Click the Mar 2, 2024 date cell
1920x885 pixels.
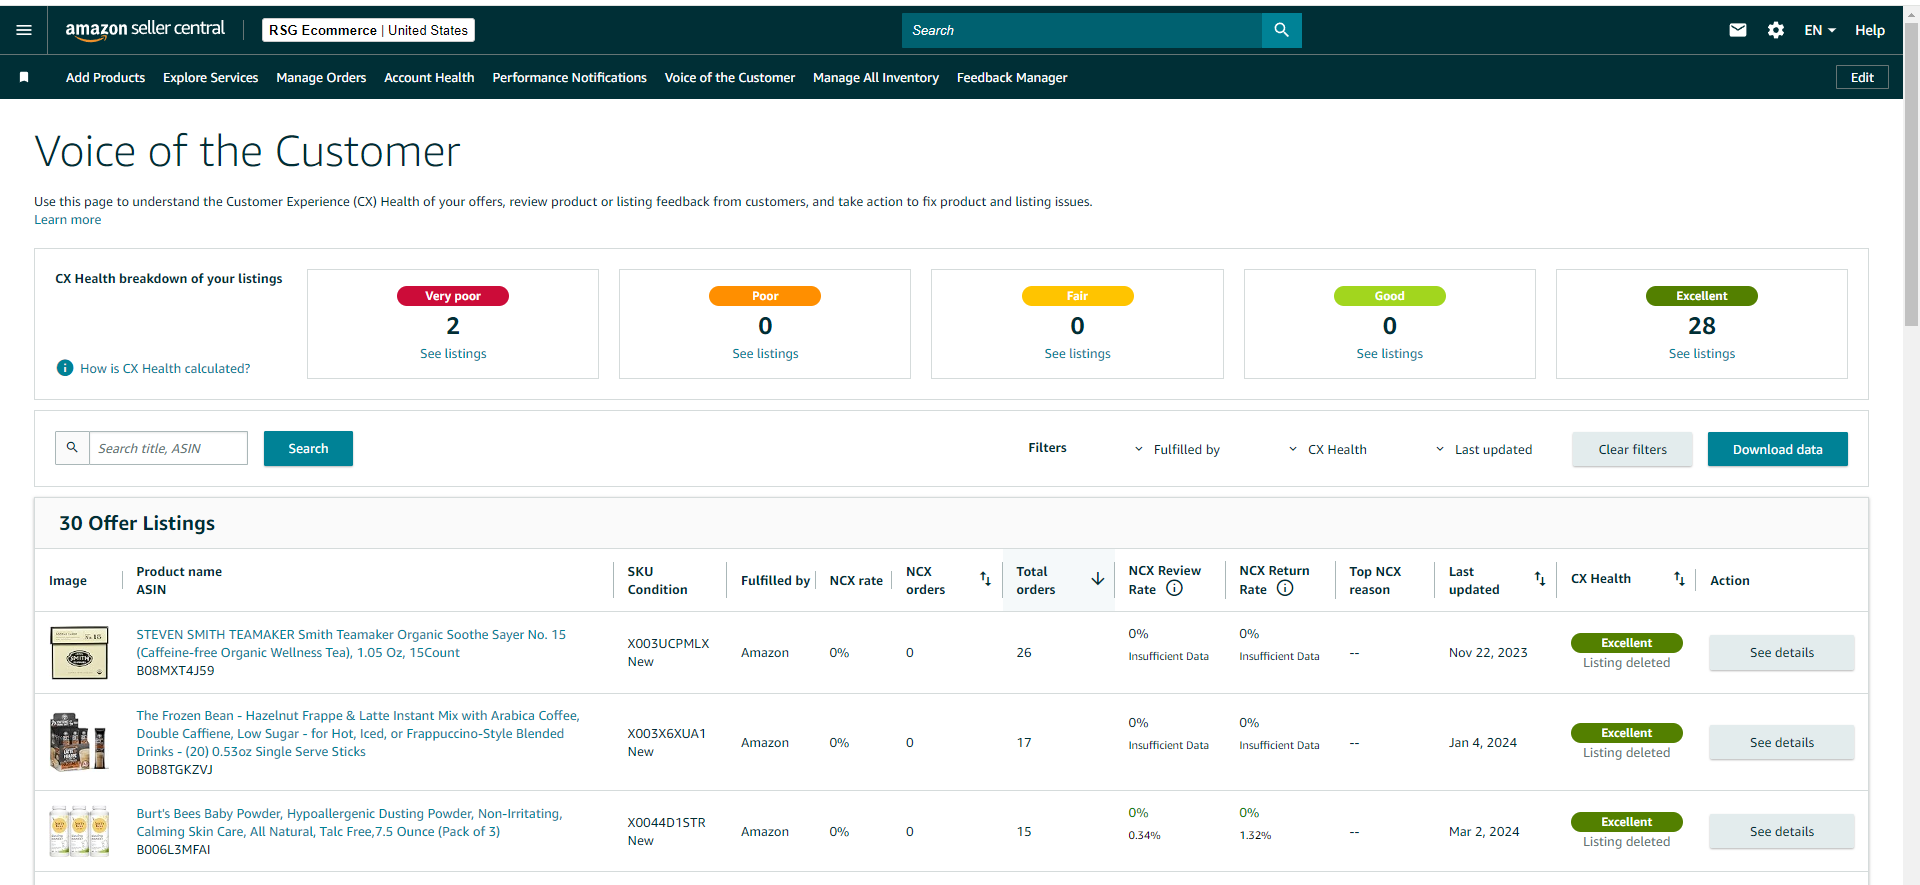1484,832
